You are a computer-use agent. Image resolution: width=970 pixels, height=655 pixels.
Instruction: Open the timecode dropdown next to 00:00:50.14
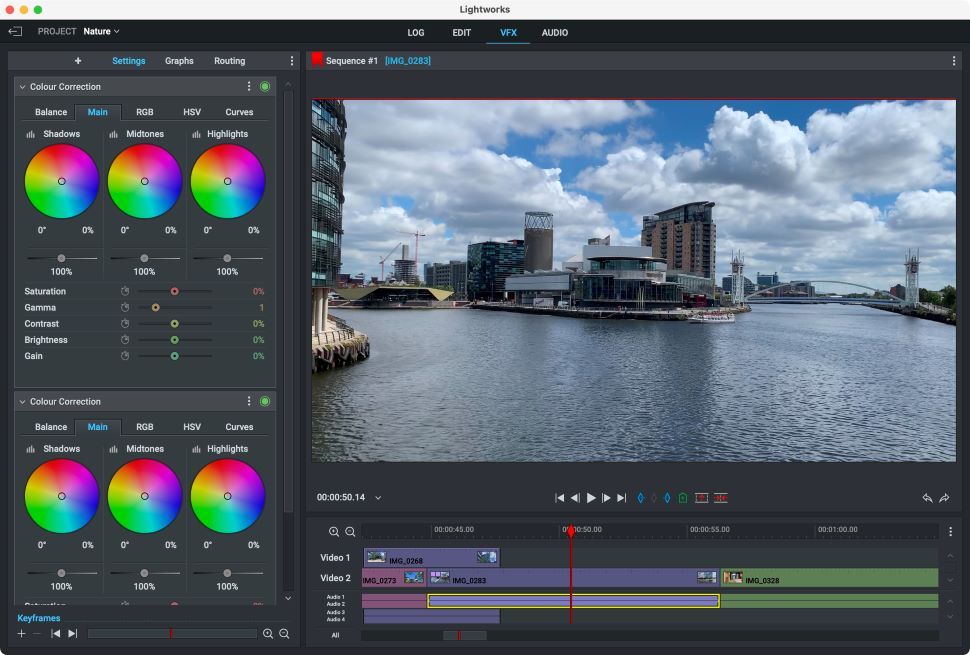point(378,497)
